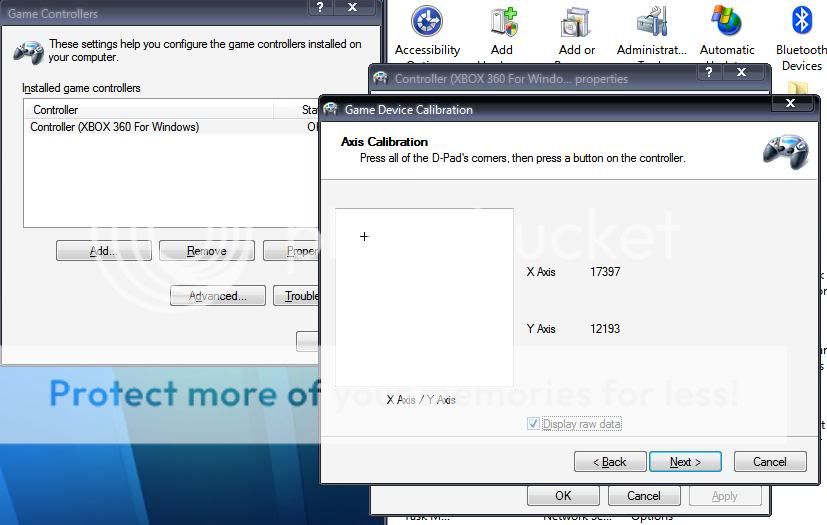Click the Controller column header
The width and height of the screenshot is (827, 525).
(149, 110)
